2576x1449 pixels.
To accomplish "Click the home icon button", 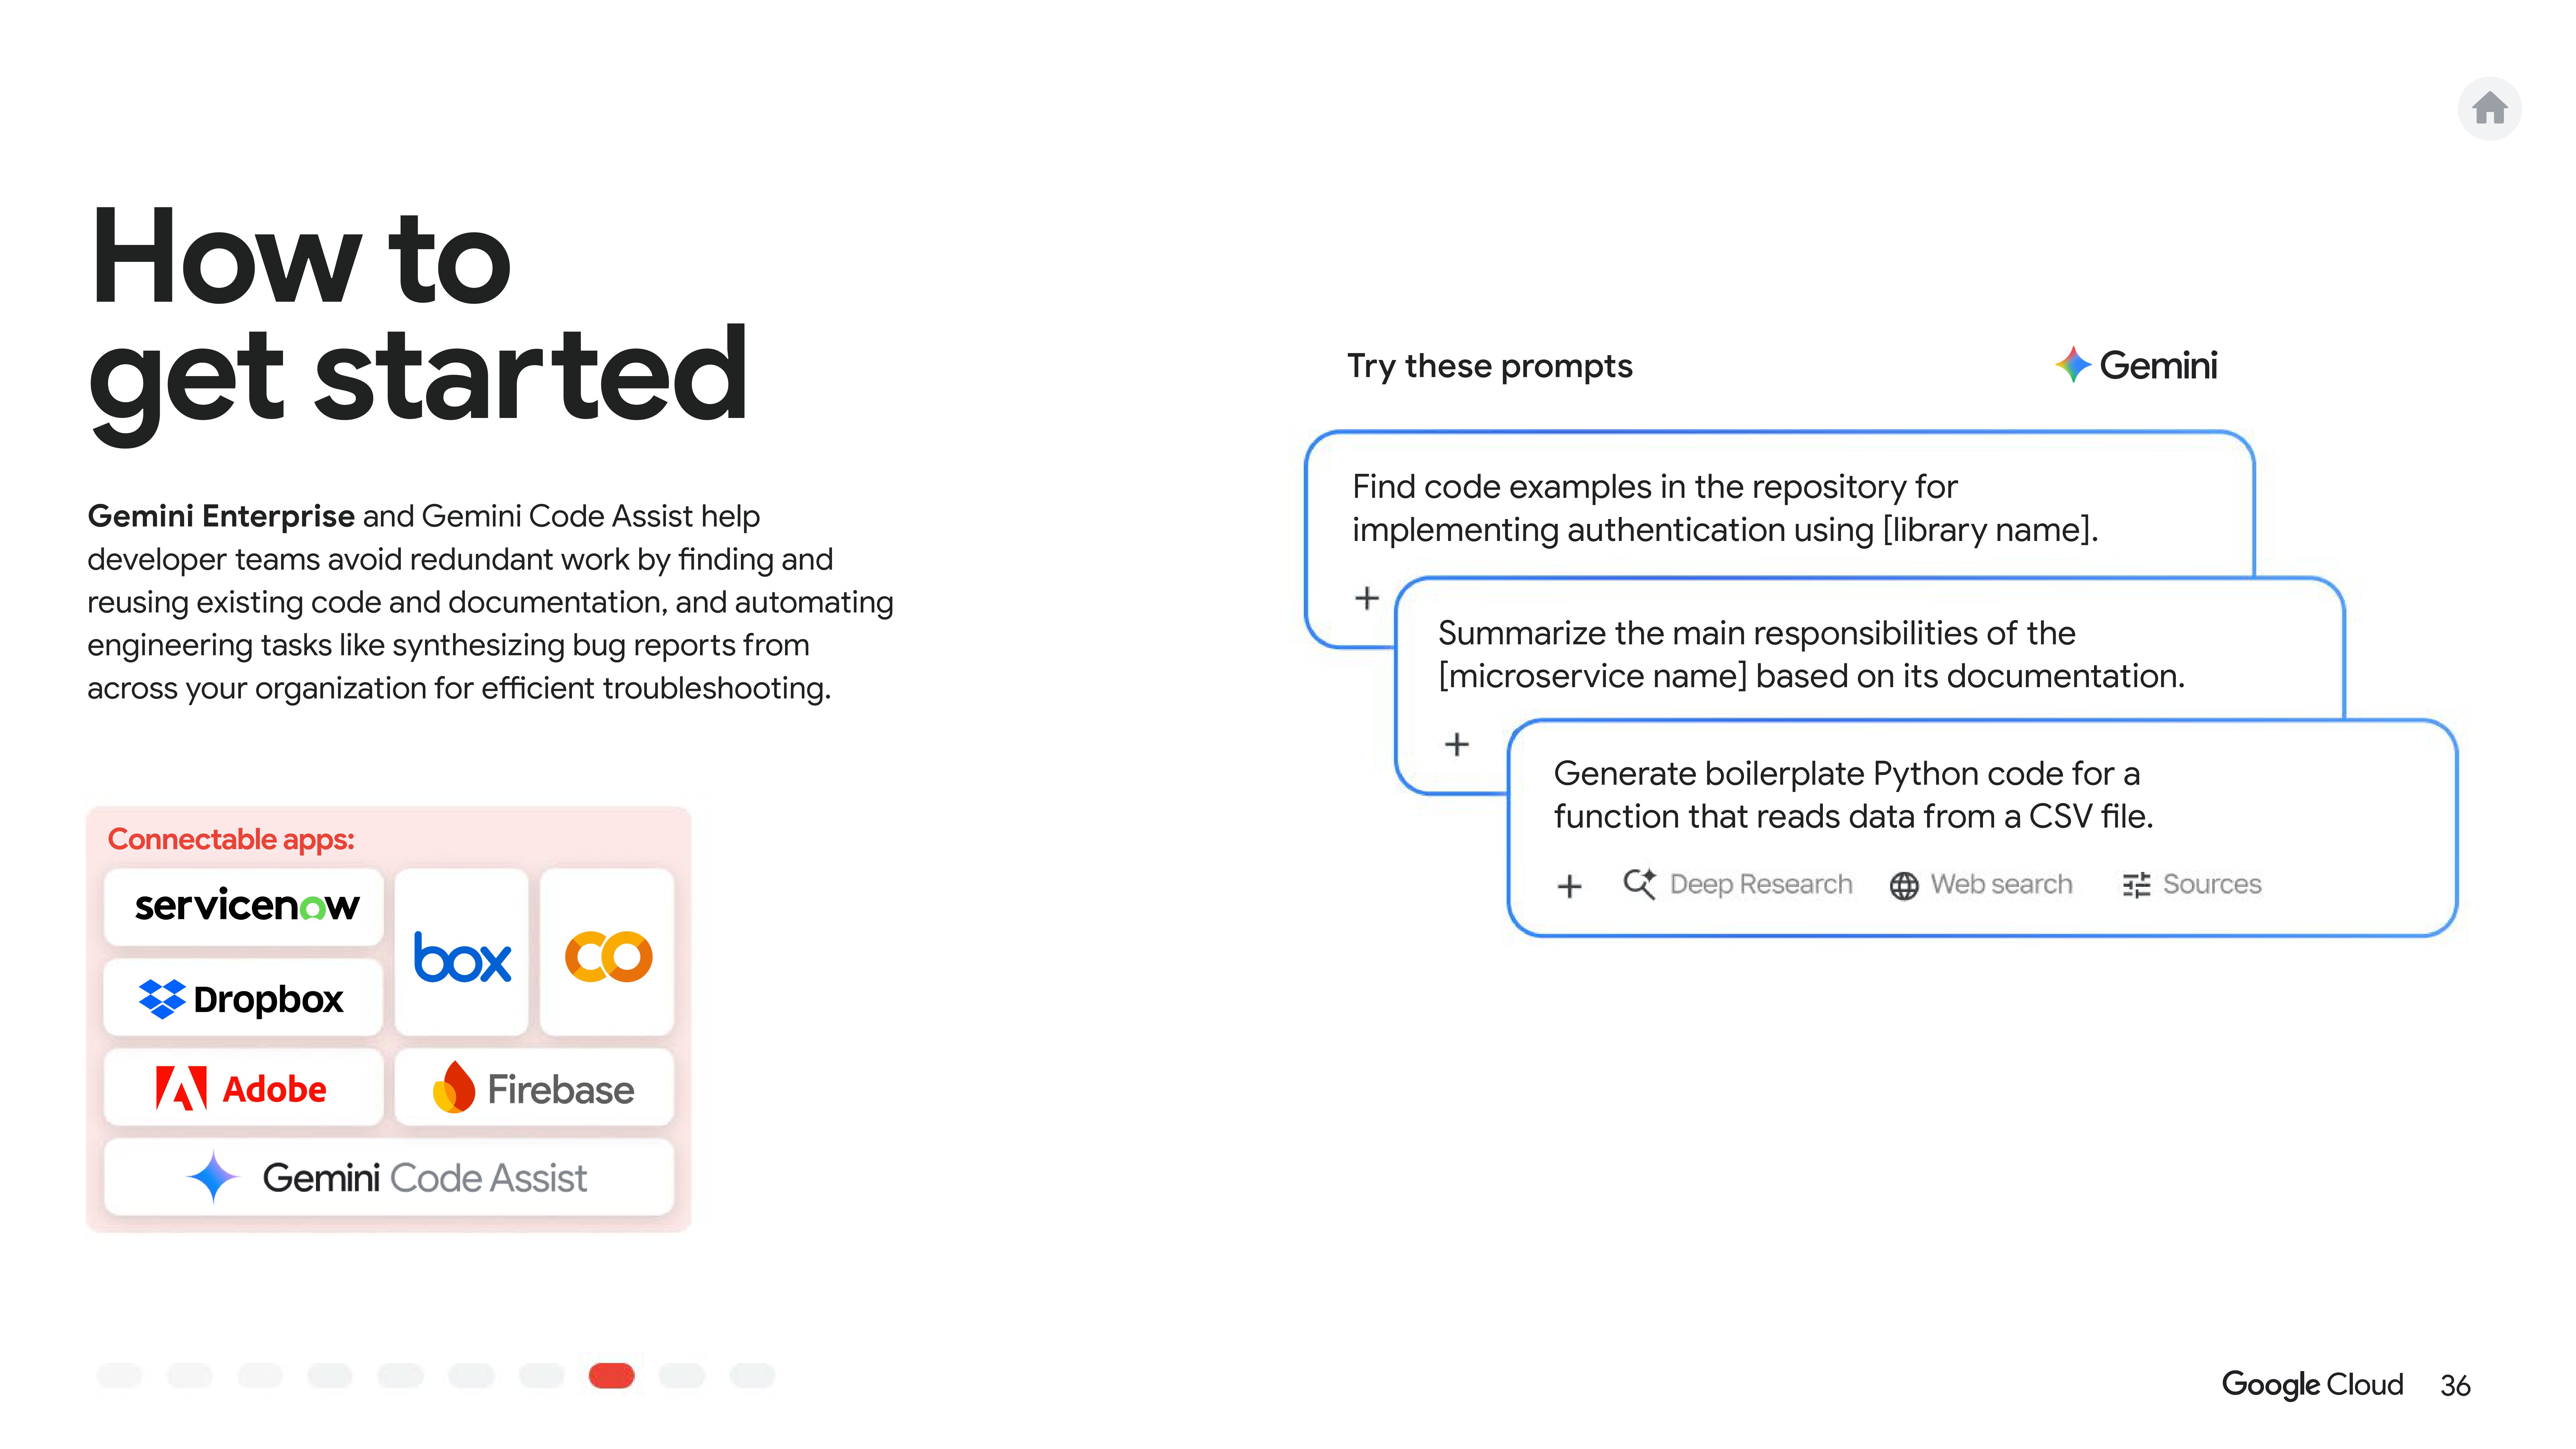I will click(x=2489, y=108).
